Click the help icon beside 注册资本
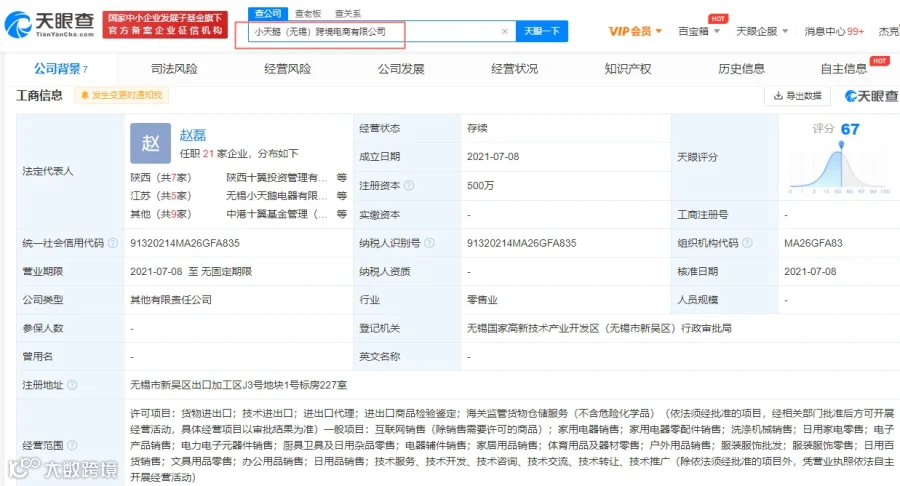 click(x=409, y=185)
